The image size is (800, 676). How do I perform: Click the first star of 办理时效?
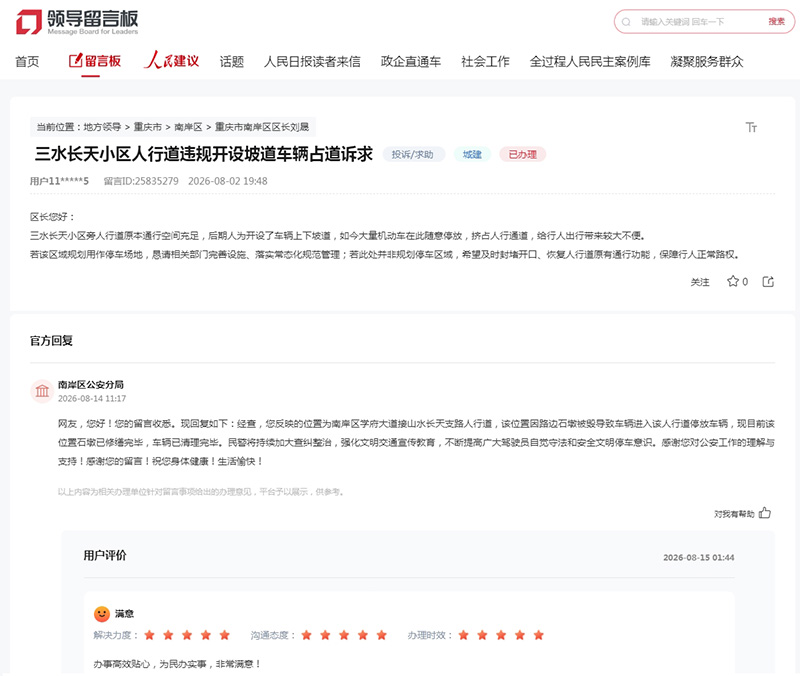click(x=464, y=635)
